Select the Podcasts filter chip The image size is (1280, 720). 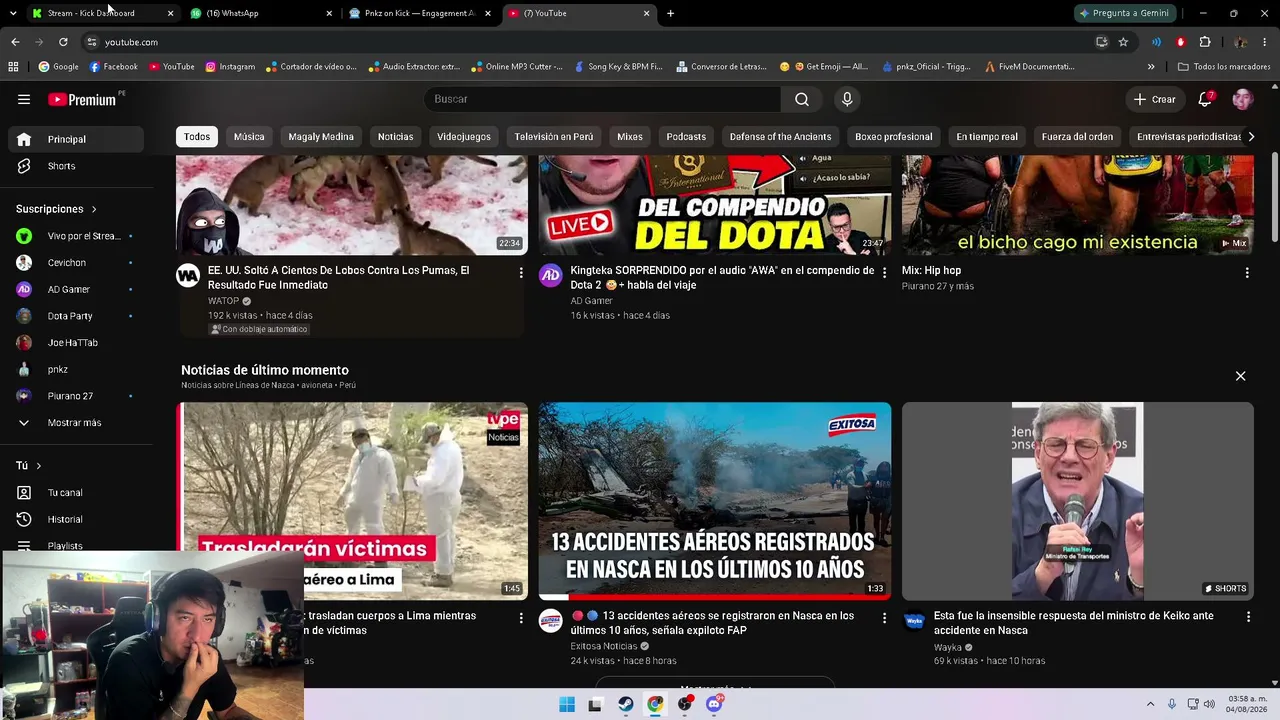[686, 137]
